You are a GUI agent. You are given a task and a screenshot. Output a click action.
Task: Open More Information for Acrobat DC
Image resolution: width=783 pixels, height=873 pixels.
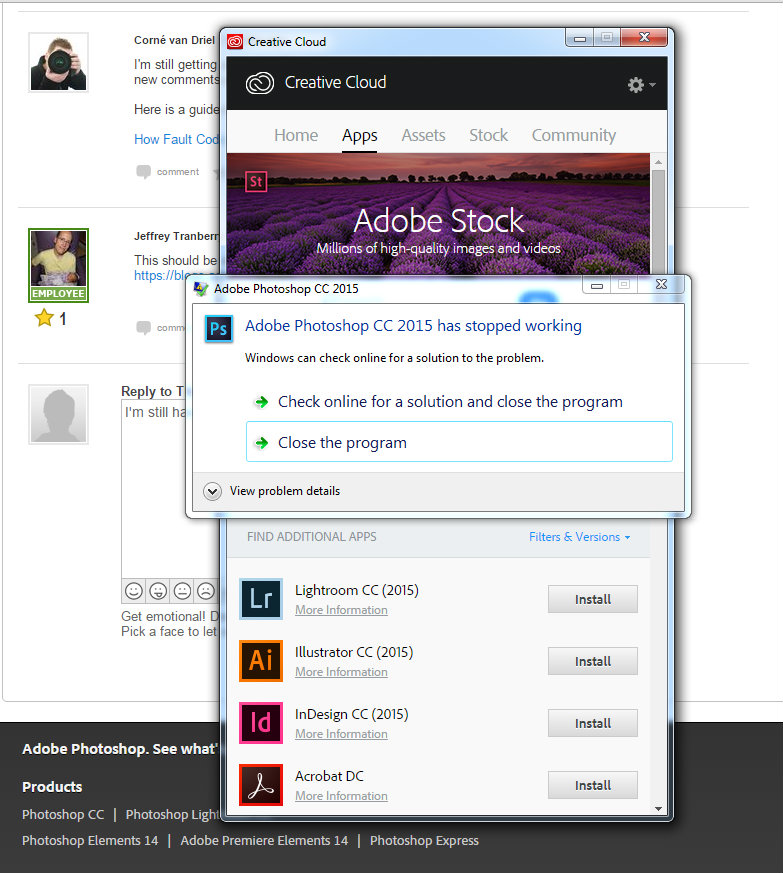[341, 795]
